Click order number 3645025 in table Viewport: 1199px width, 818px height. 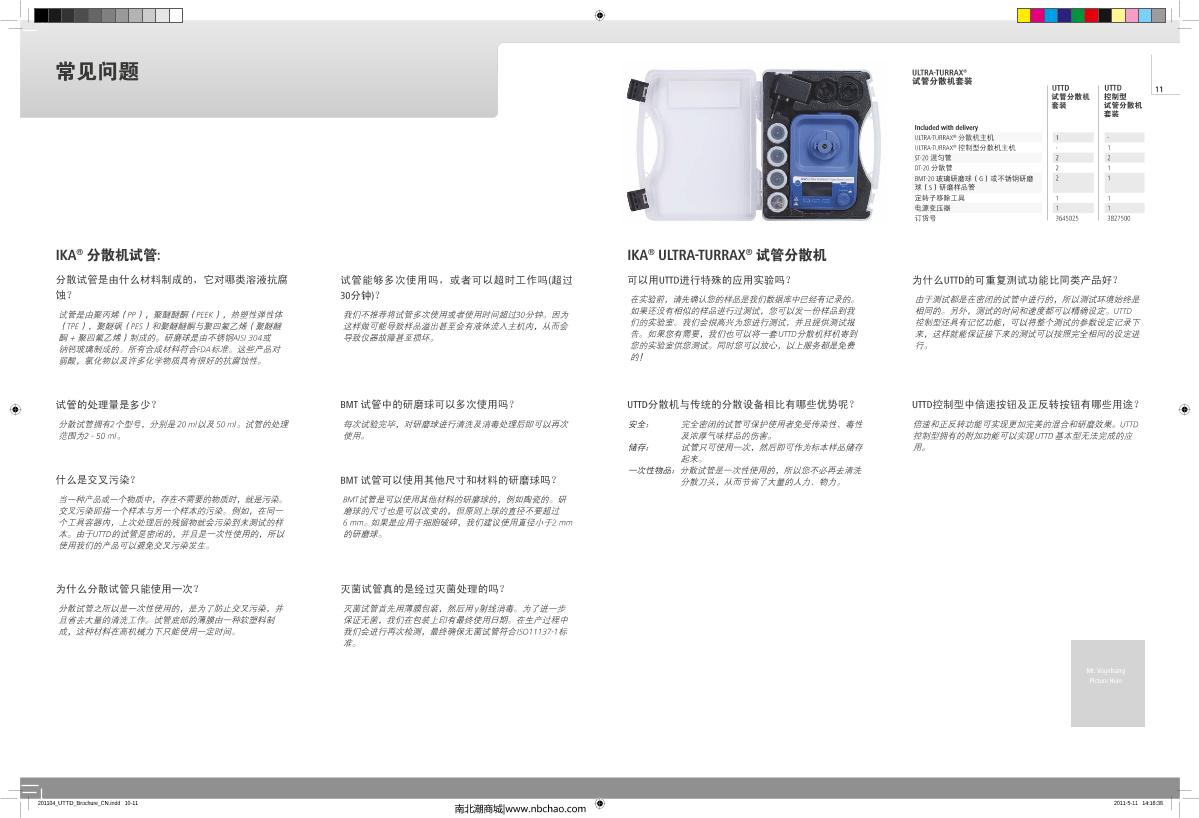coord(1067,217)
